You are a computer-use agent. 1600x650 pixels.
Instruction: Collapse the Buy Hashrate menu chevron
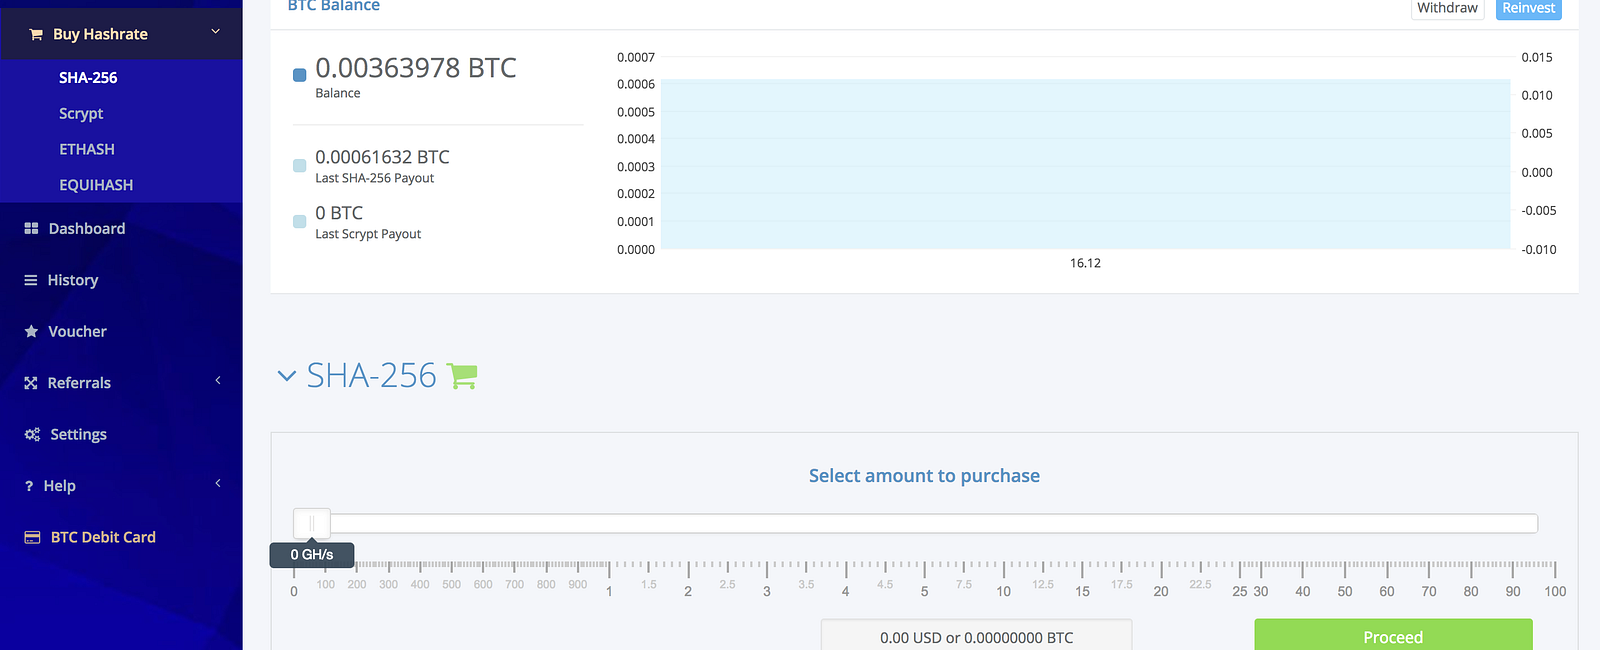click(215, 32)
